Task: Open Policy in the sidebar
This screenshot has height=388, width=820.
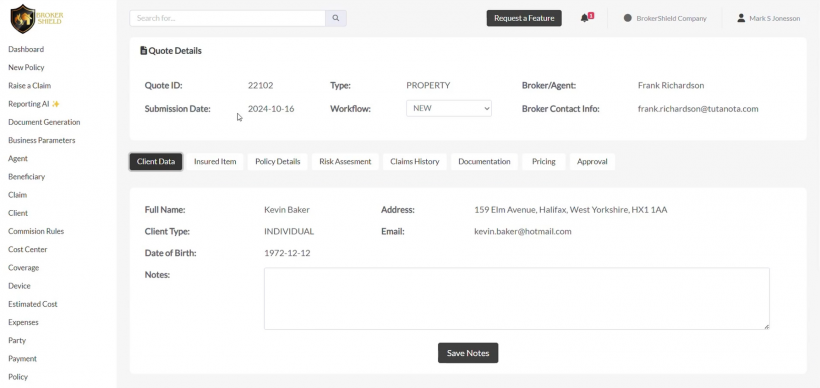Action: coord(18,377)
